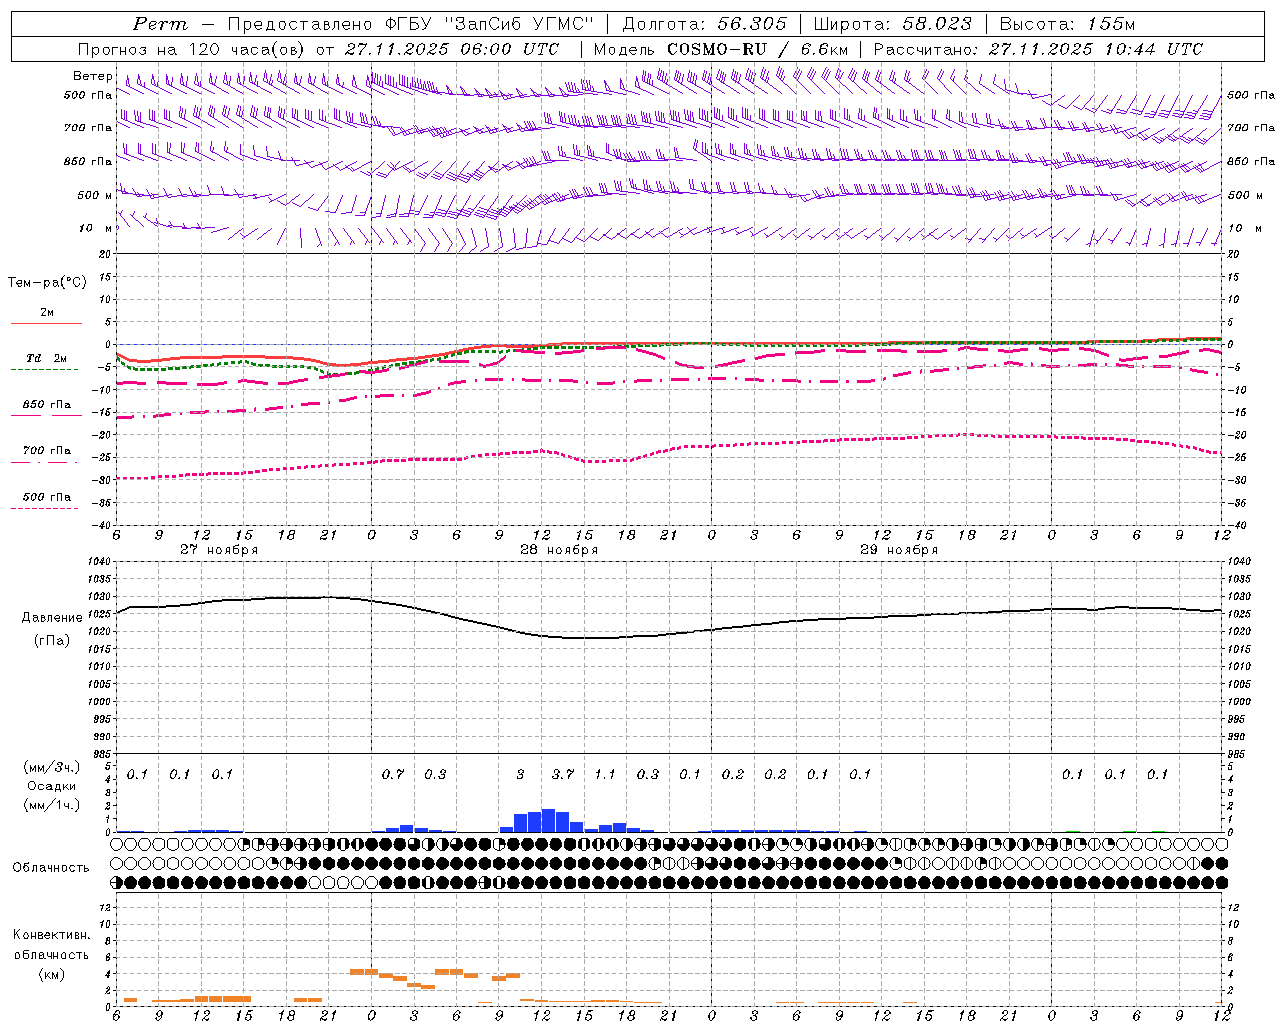Click the "Конвективн." convective cloud label
Screen dimensions: 1280x1024
[x=51, y=935]
